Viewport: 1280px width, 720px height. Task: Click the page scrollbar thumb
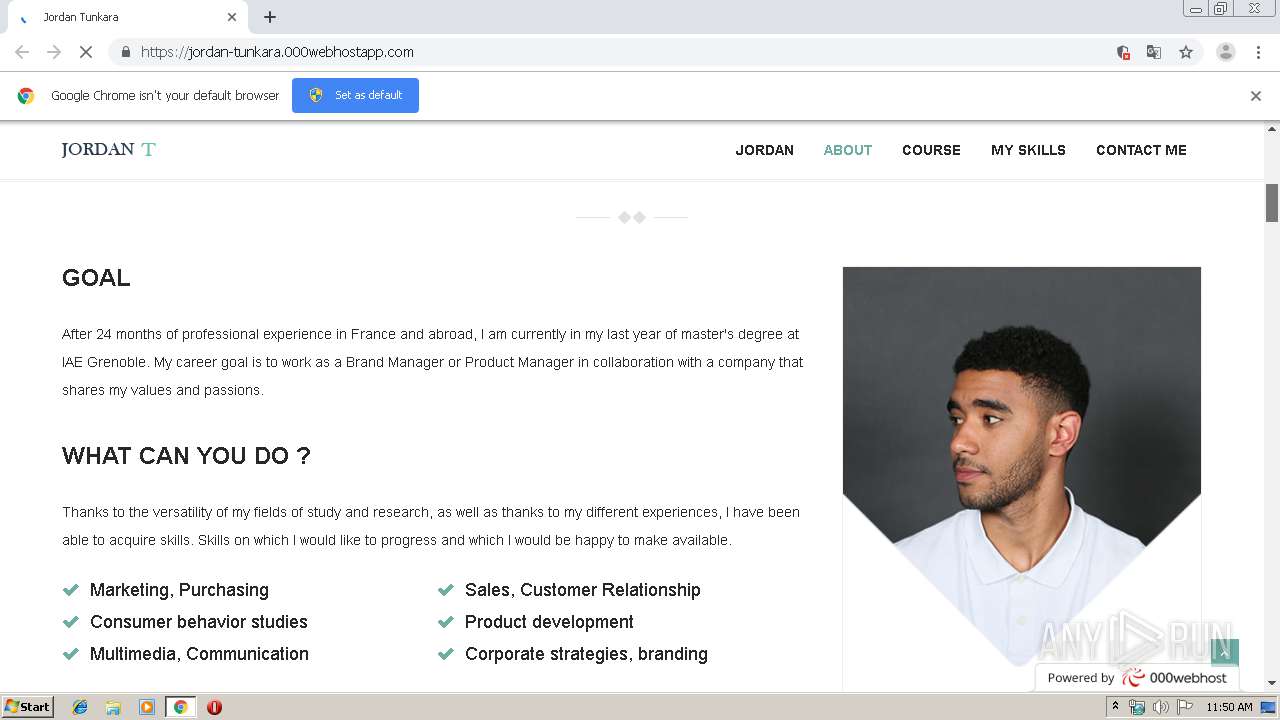(x=1272, y=203)
